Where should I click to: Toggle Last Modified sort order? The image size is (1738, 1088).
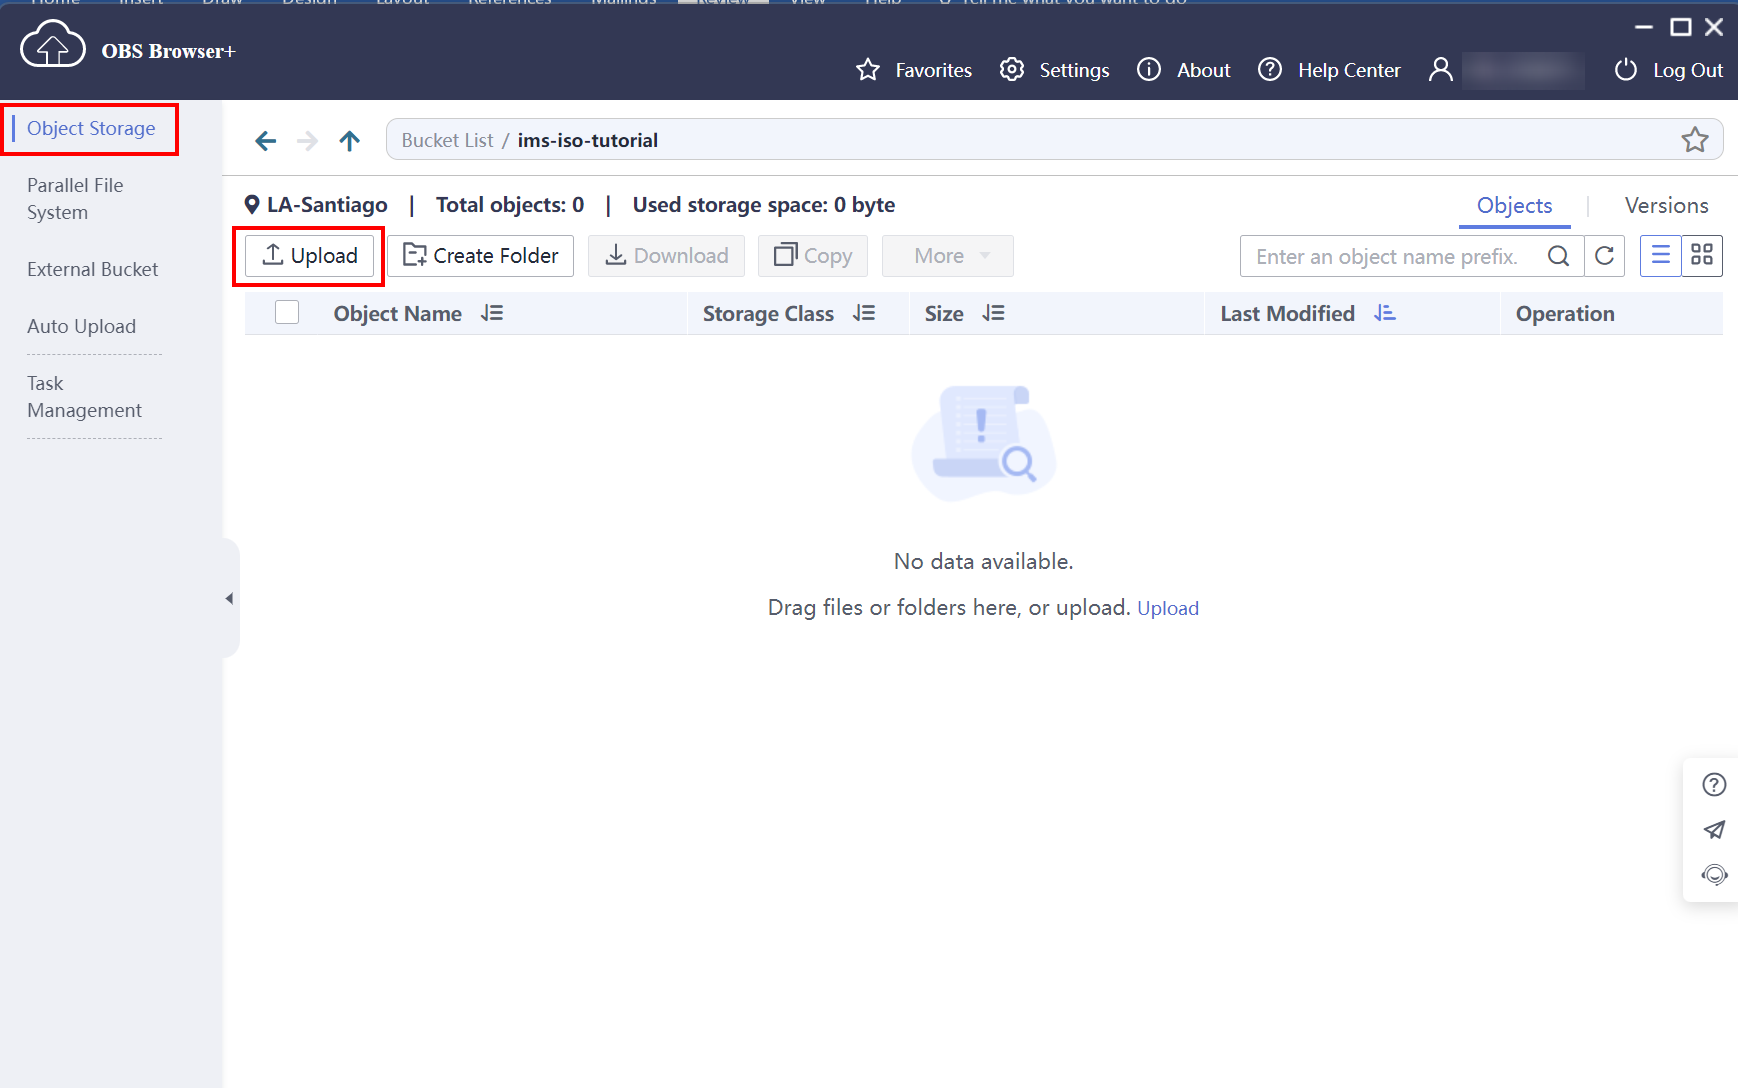coord(1384,314)
